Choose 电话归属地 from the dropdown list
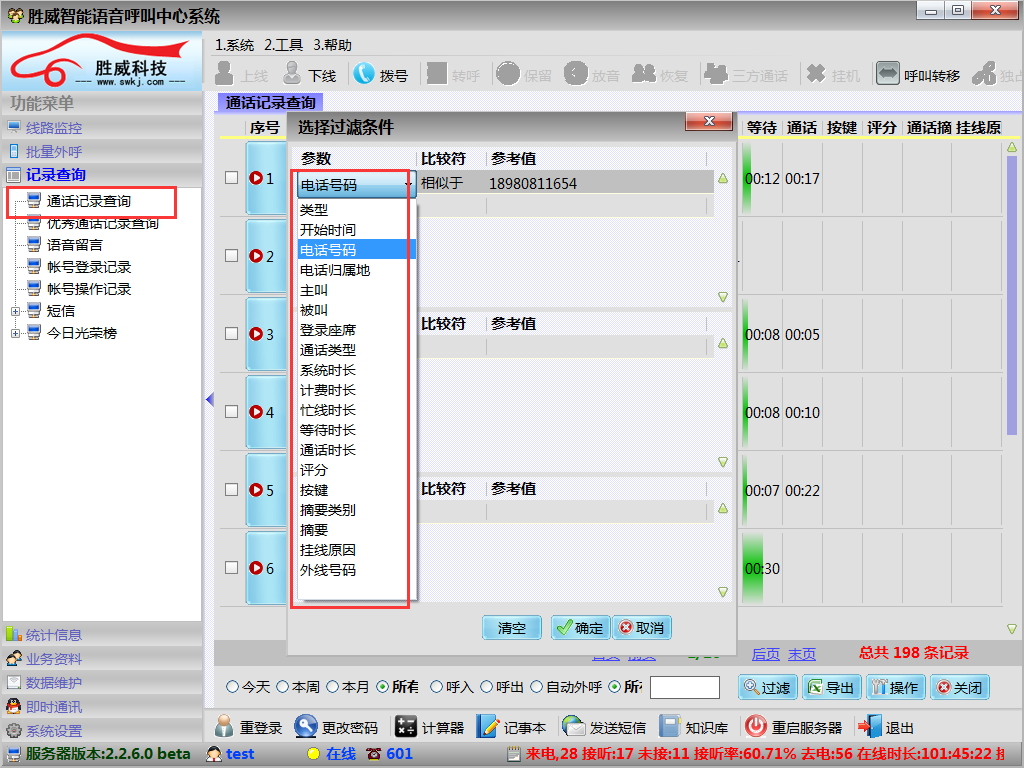 (335, 270)
